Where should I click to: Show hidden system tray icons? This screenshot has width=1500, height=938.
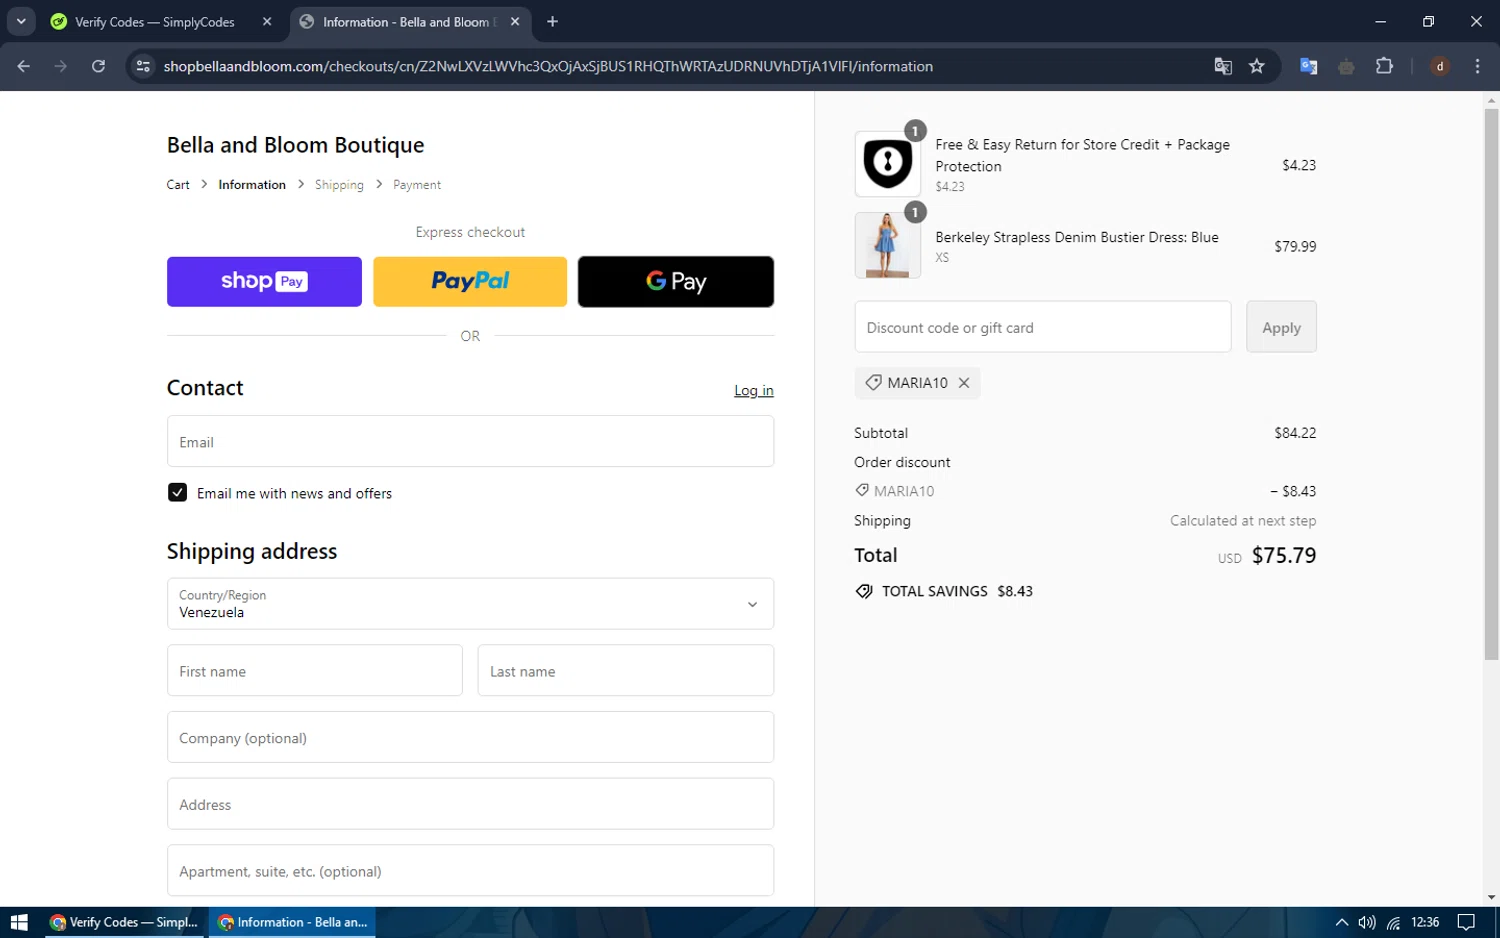[1342, 922]
